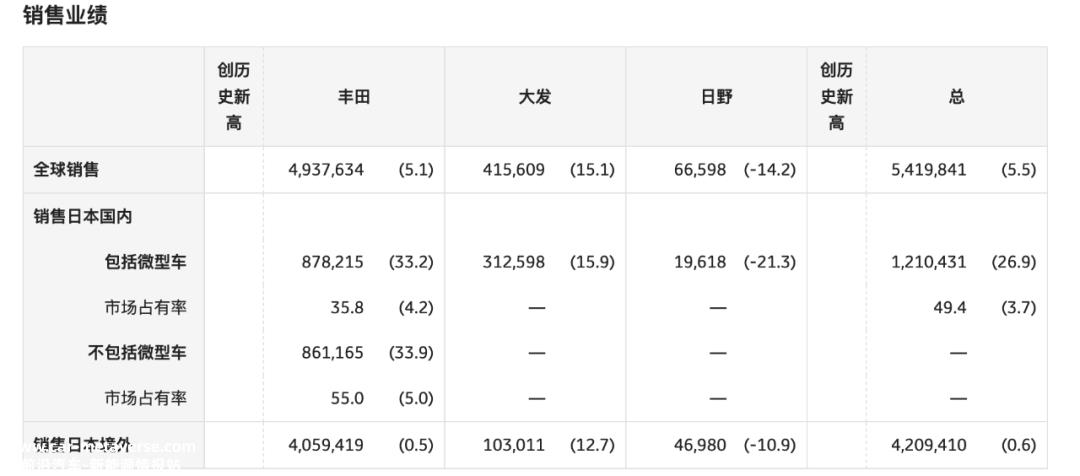
Task: Select the 销售日本境外 row label
Action: point(83,444)
